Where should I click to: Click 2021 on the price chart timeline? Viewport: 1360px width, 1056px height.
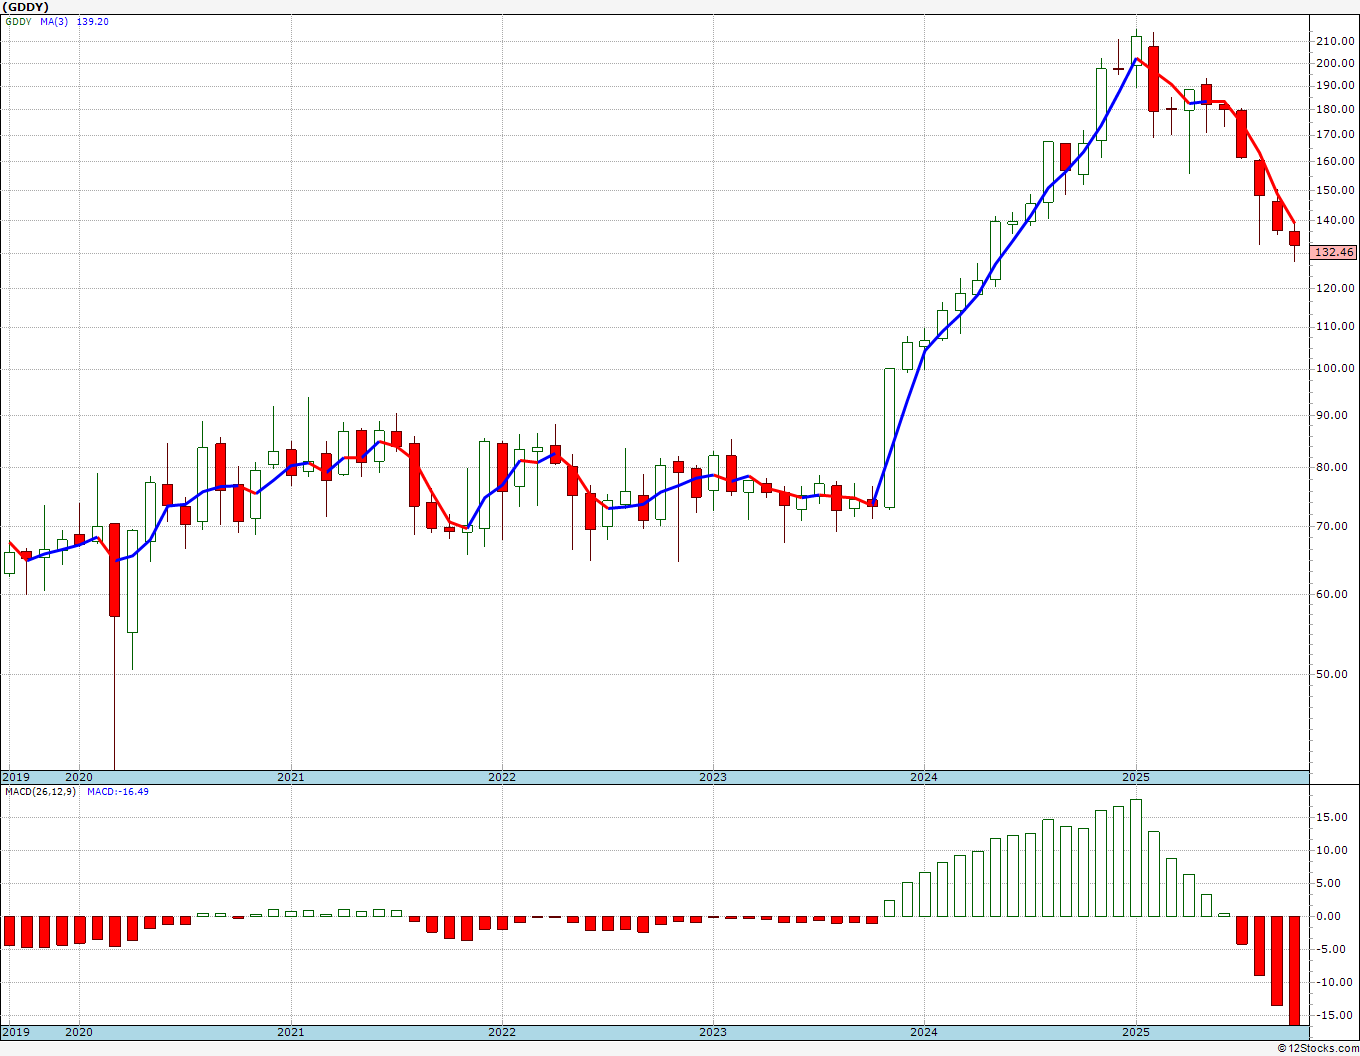290,777
